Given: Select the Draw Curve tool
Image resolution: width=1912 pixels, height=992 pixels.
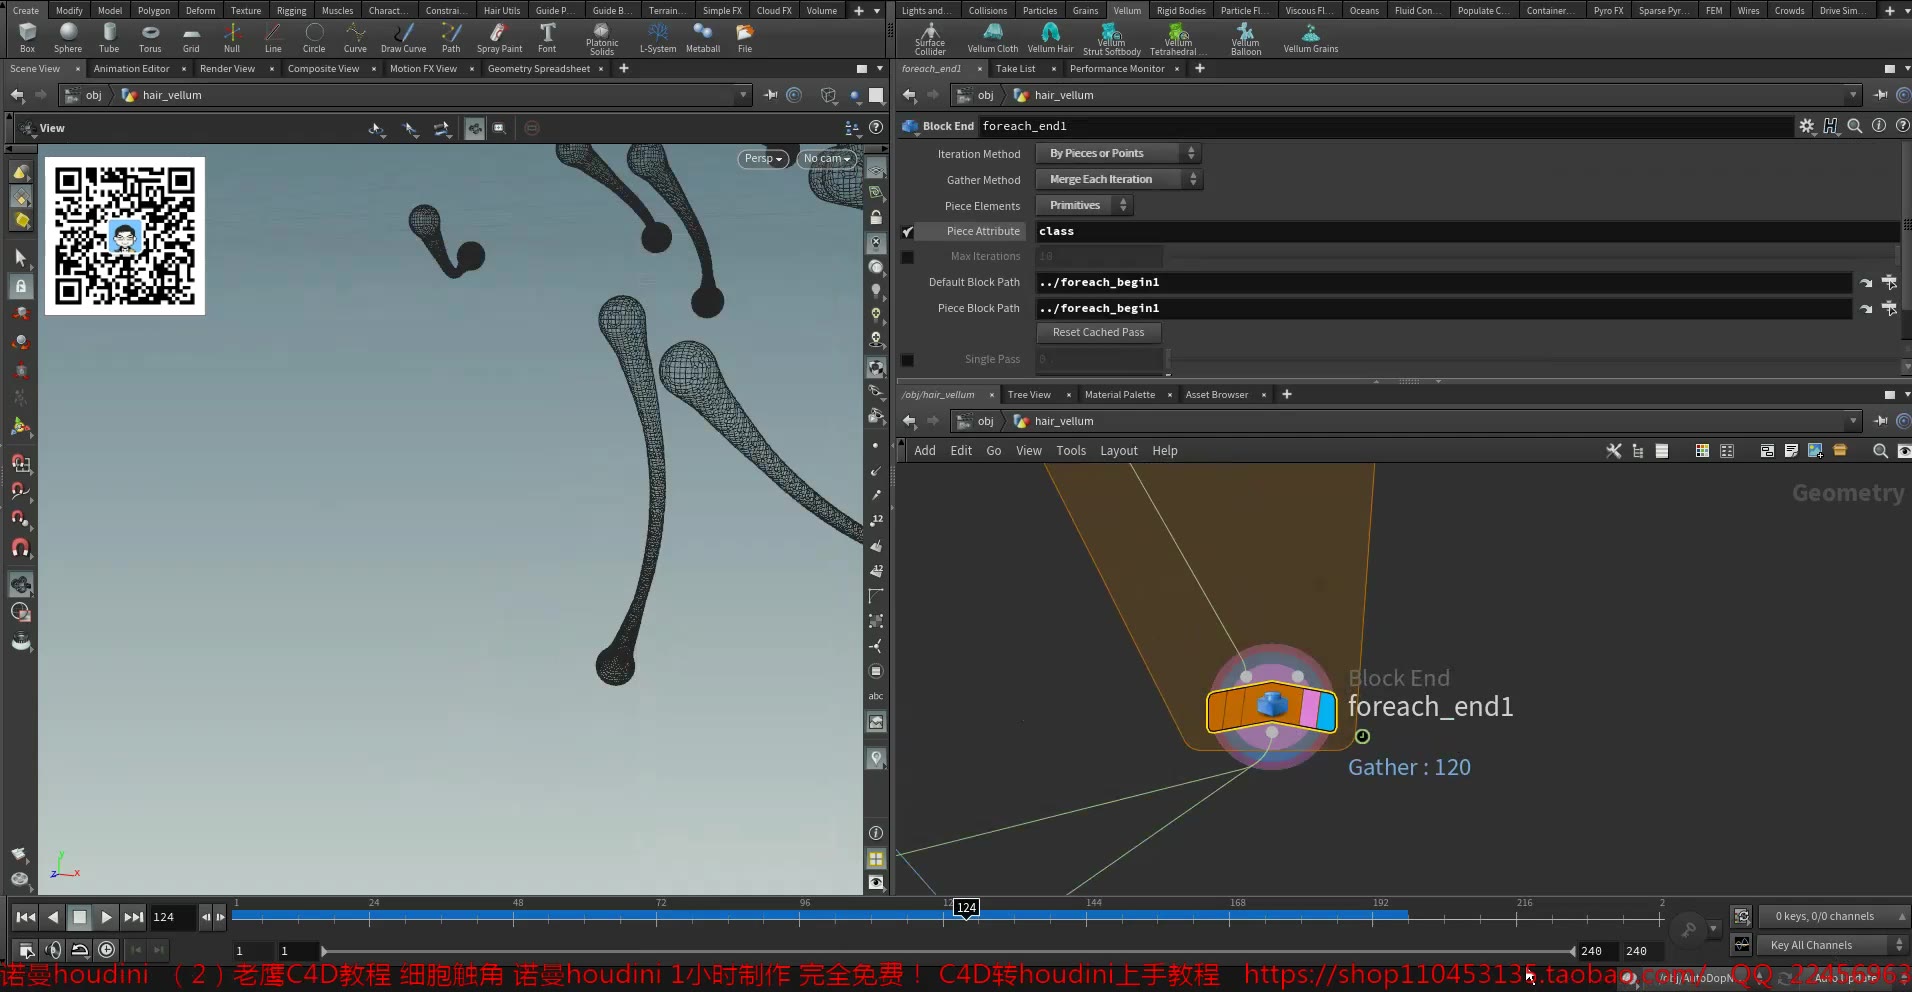Looking at the screenshot, I should click(x=403, y=38).
